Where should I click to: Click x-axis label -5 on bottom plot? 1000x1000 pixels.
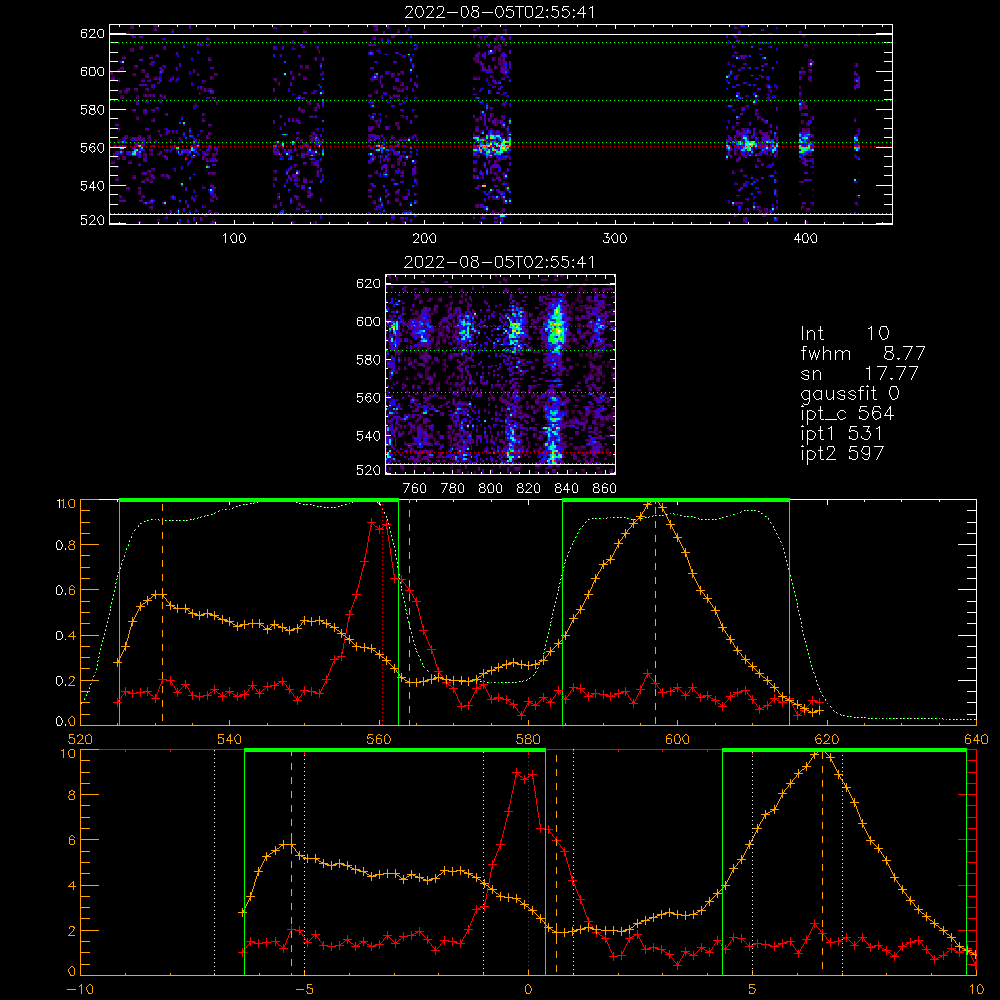[x=304, y=989]
